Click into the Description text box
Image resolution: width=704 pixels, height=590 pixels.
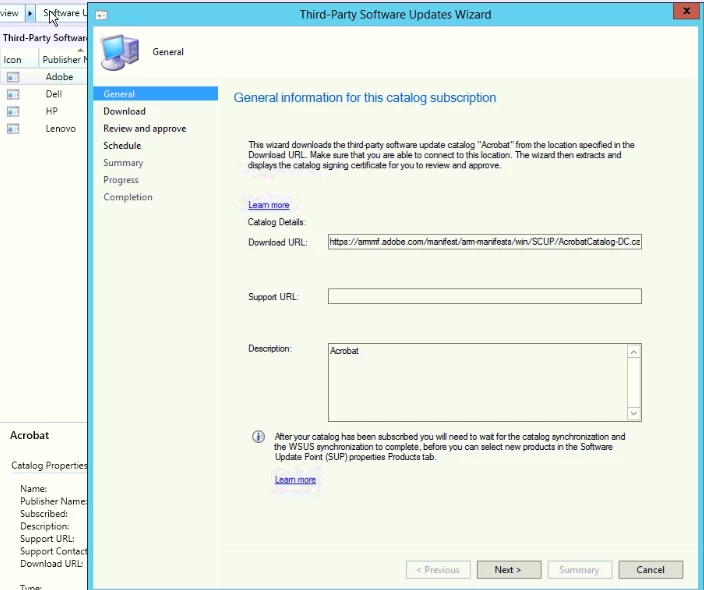tap(478, 383)
